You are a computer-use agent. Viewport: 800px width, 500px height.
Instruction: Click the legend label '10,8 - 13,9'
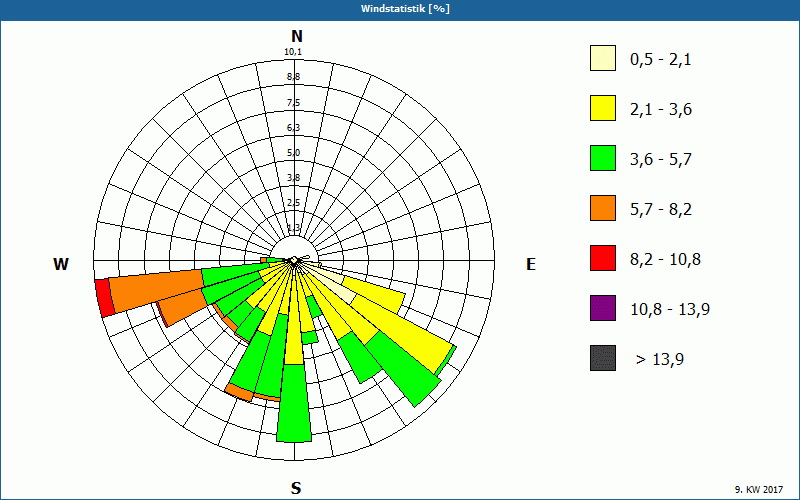(x=670, y=310)
